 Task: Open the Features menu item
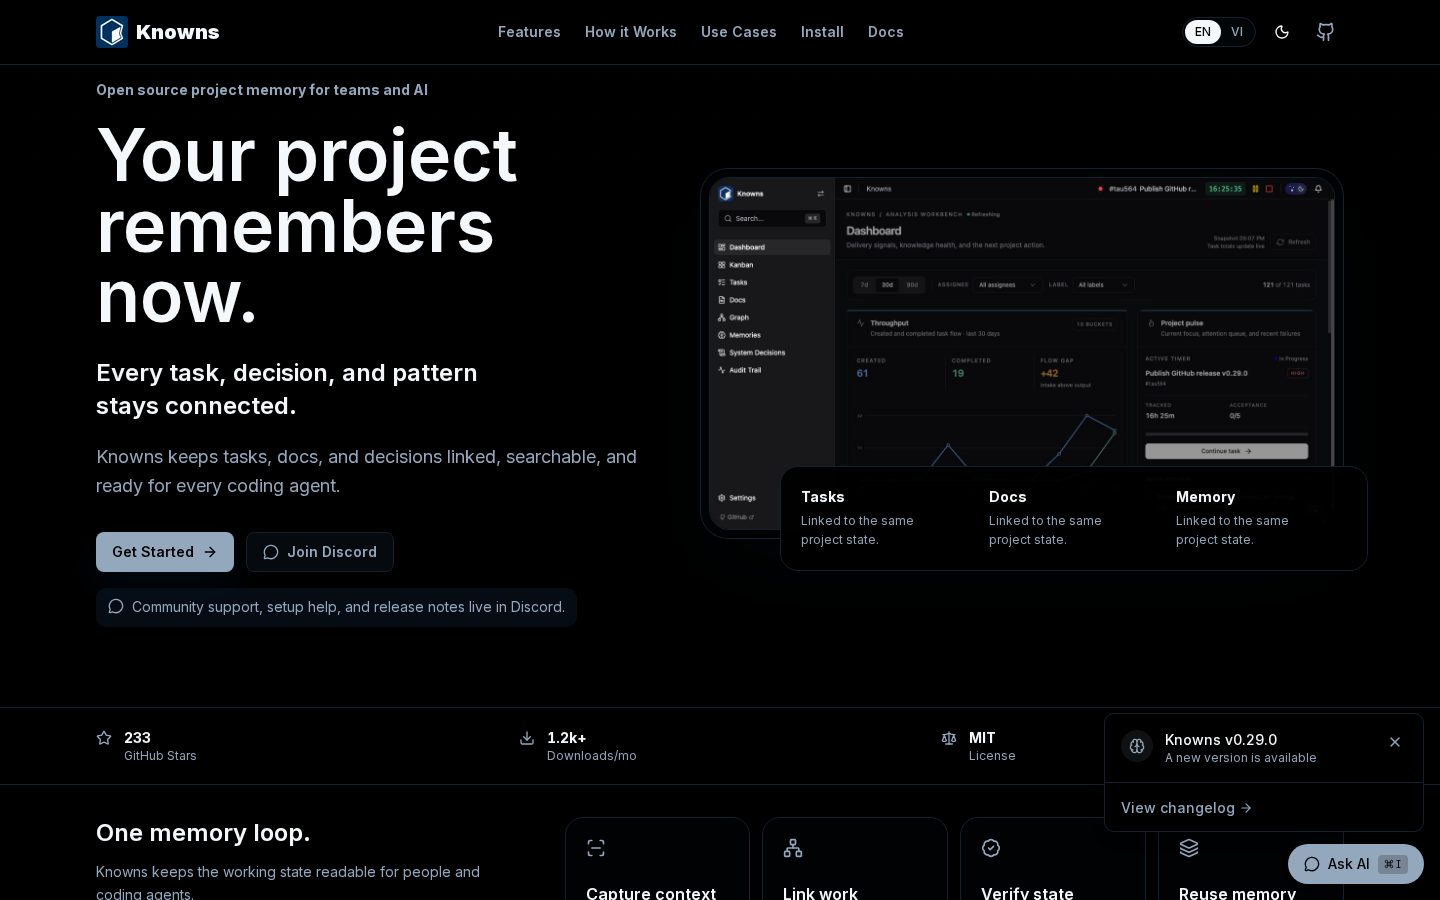[x=529, y=32]
